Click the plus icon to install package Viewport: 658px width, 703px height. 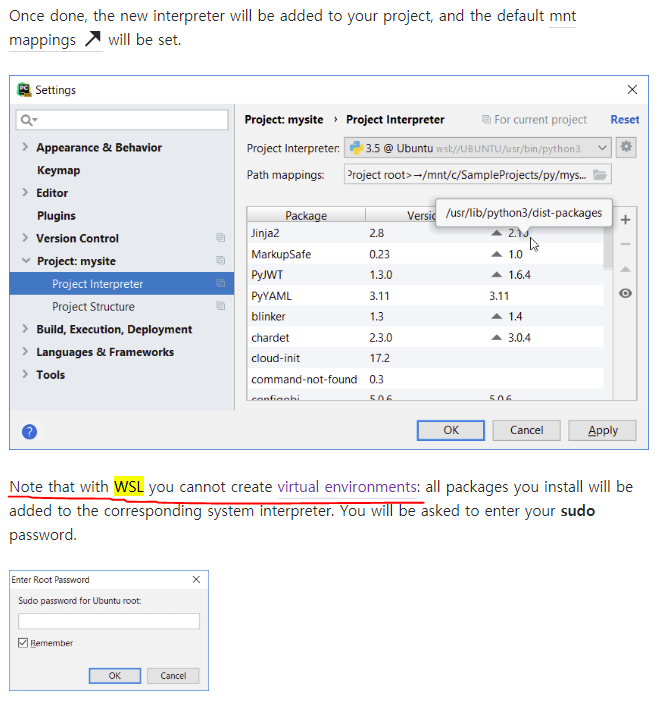(625, 220)
